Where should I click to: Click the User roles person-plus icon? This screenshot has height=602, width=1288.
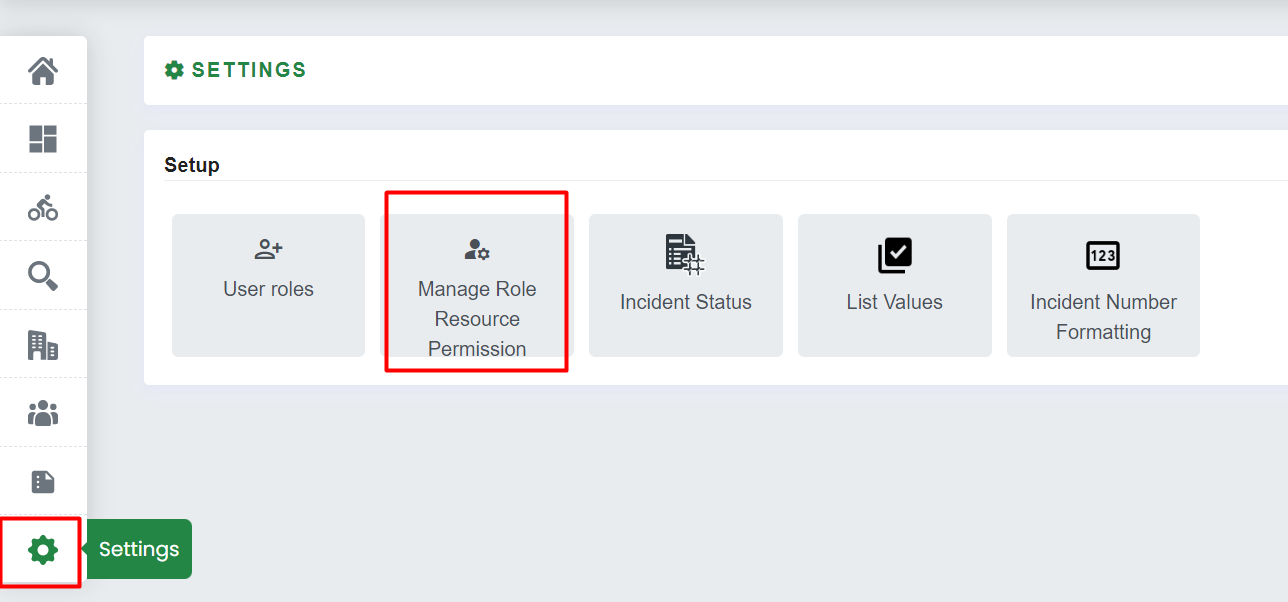pos(268,249)
